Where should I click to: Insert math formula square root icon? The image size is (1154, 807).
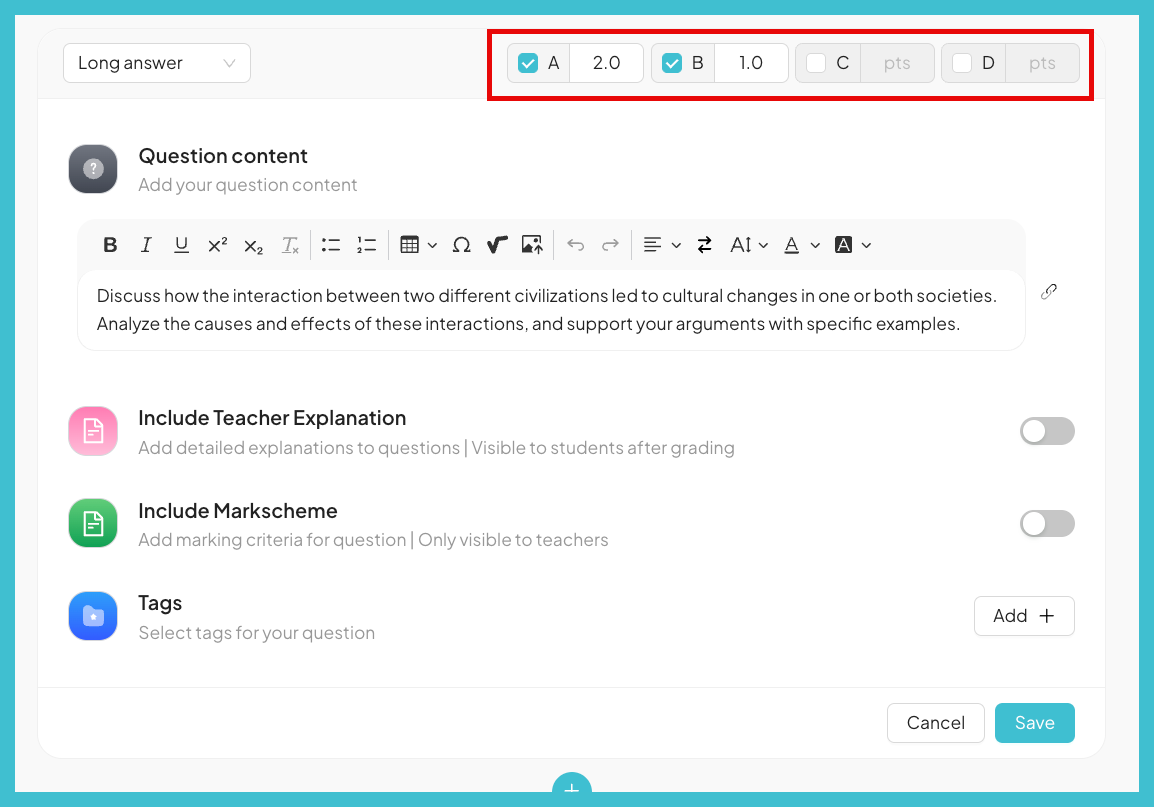click(497, 245)
